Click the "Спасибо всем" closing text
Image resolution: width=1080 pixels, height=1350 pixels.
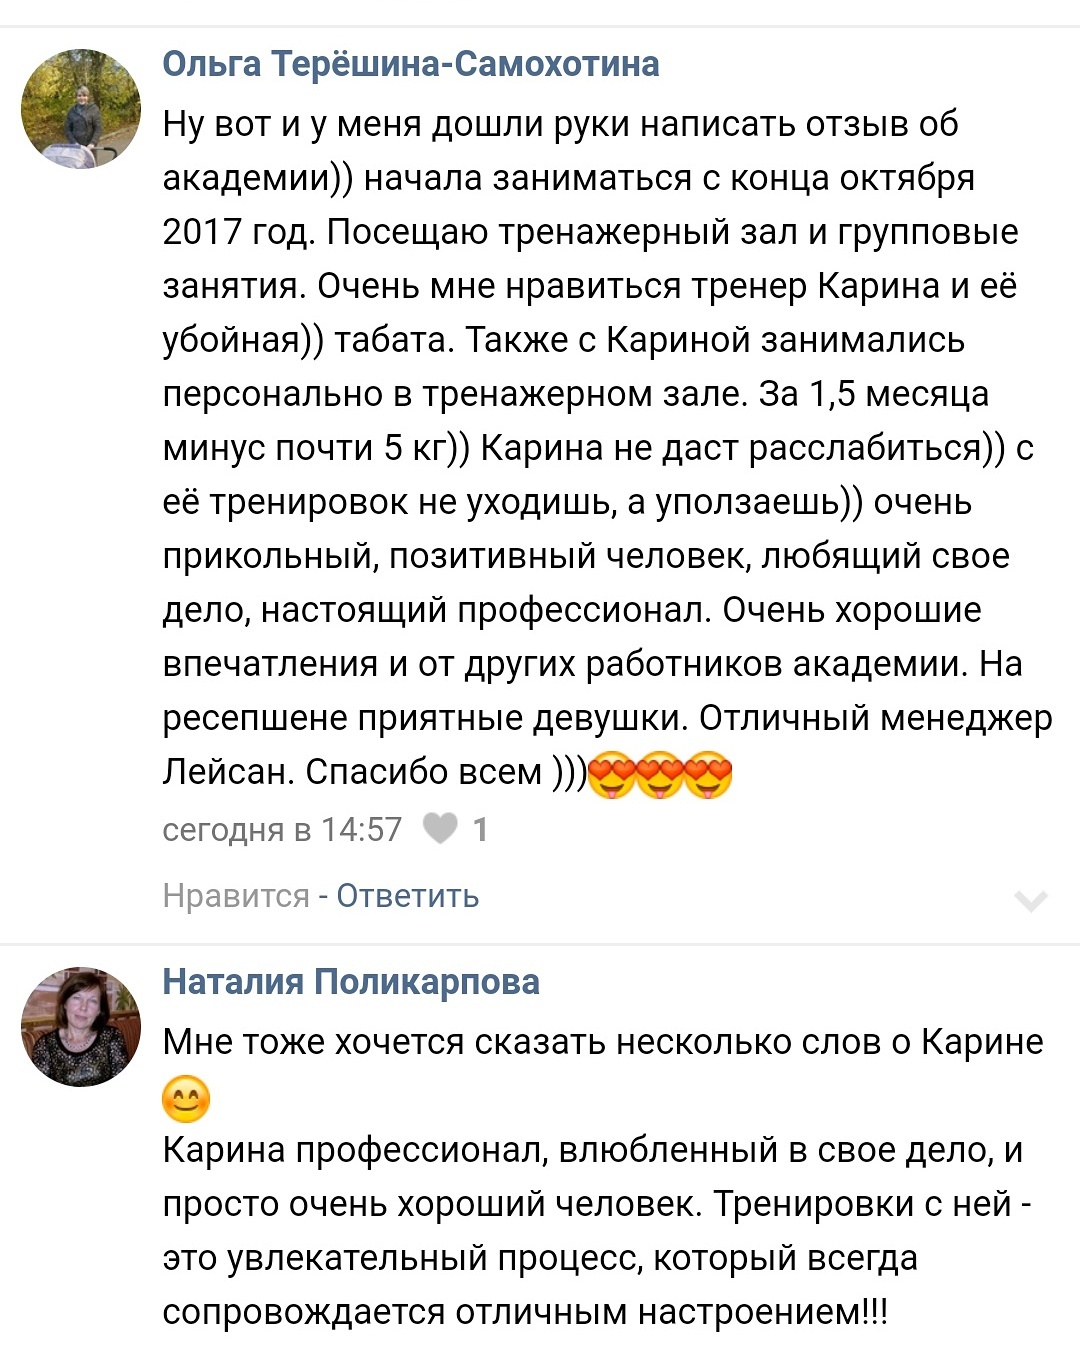[x=423, y=772]
